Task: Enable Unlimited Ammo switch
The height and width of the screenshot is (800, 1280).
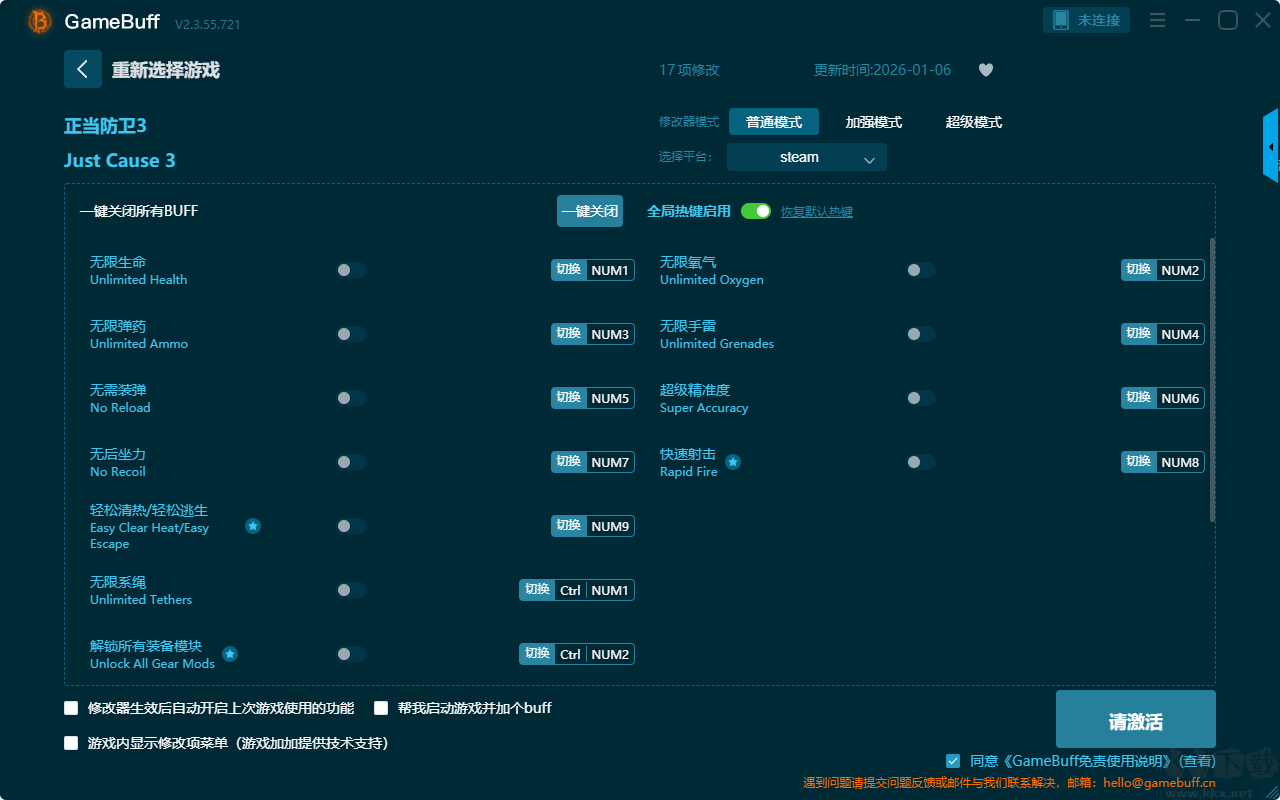Action: click(351, 334)
